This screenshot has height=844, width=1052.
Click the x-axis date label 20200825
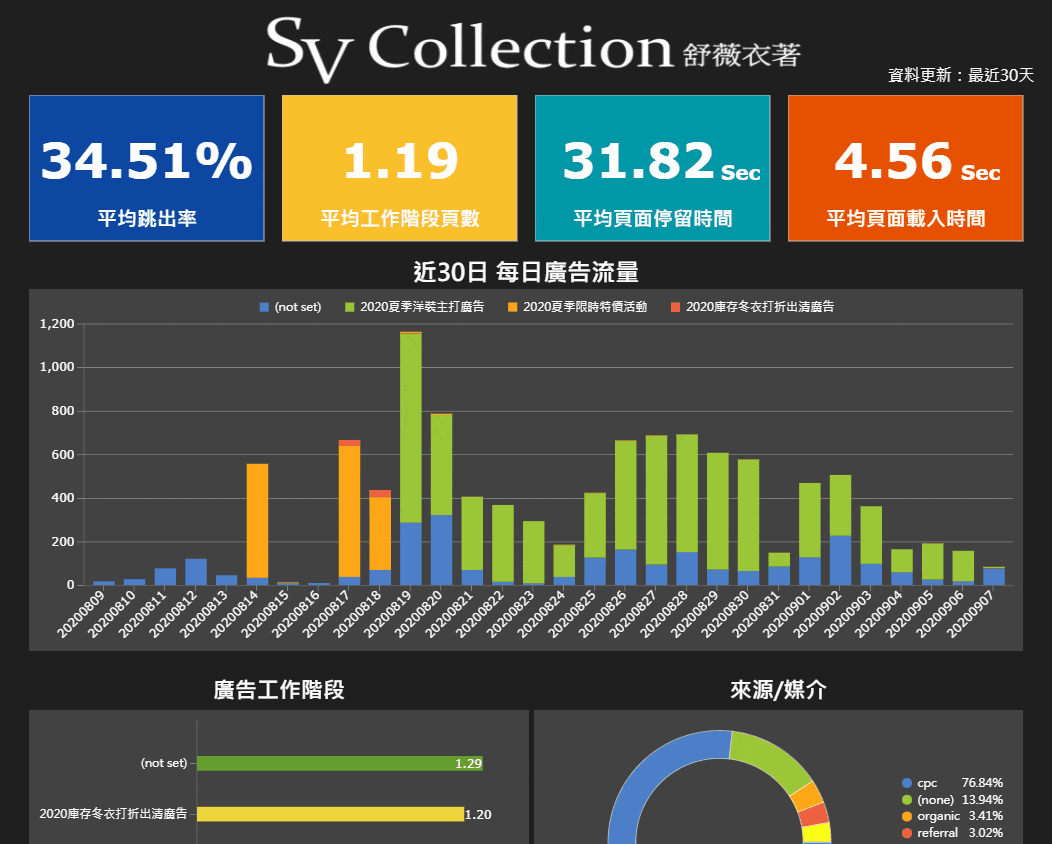point(572,613)
